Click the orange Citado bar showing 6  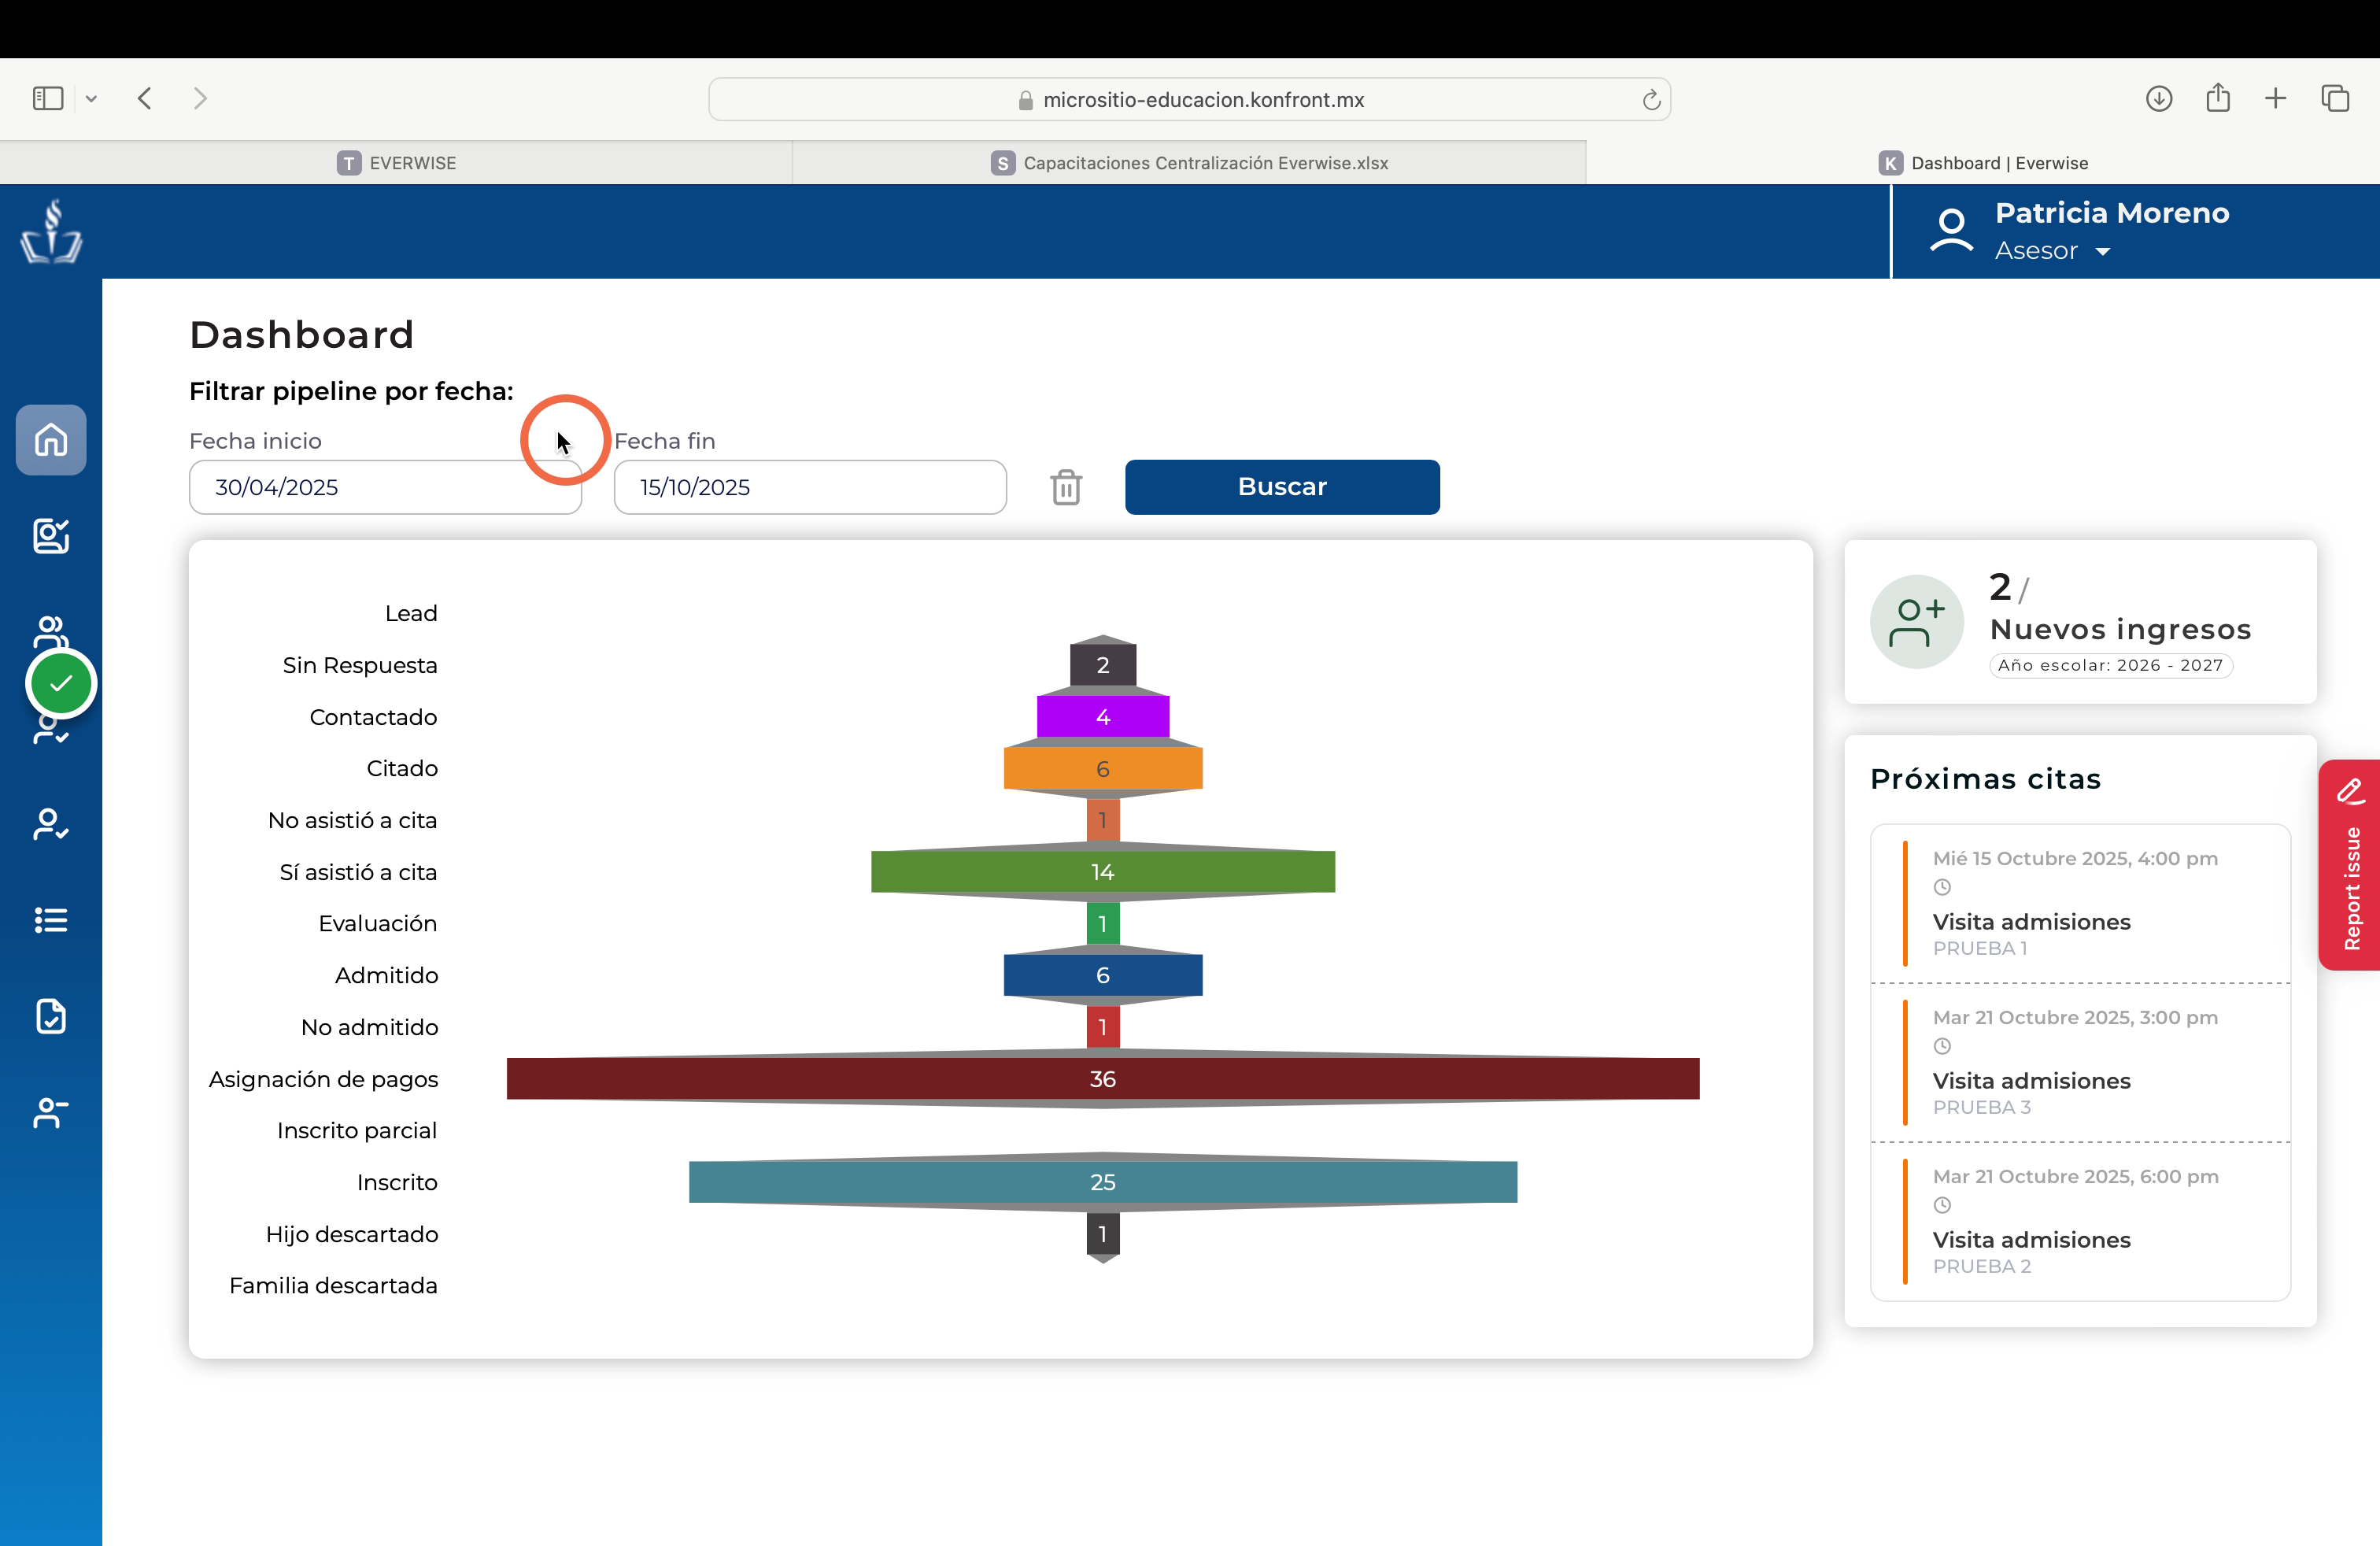[1103, 769]
